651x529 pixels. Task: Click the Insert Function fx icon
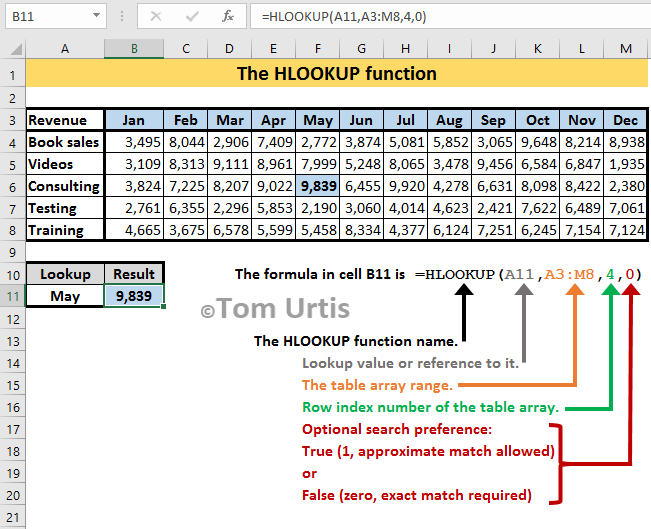tap(228, 16)
